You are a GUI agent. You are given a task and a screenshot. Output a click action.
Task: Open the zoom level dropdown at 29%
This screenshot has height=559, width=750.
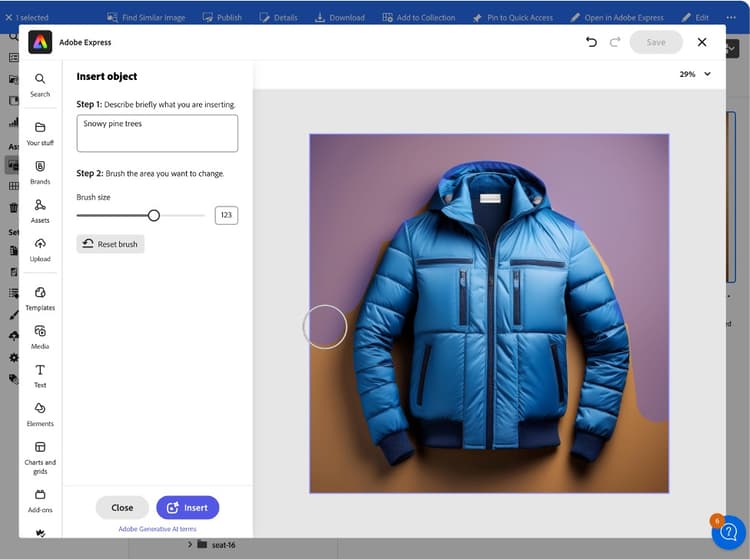click(695, 74)
